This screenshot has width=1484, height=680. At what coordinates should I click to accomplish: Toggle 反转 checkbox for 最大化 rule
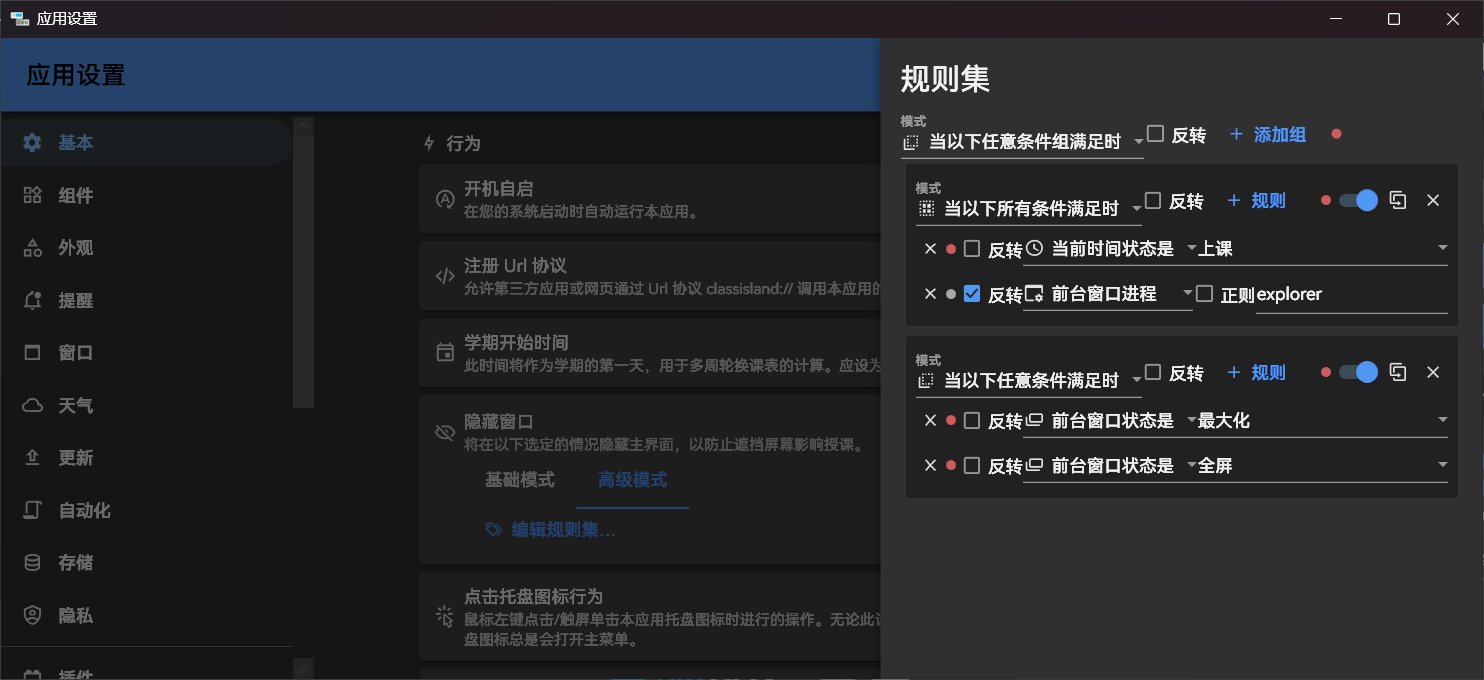coord(972,421)
